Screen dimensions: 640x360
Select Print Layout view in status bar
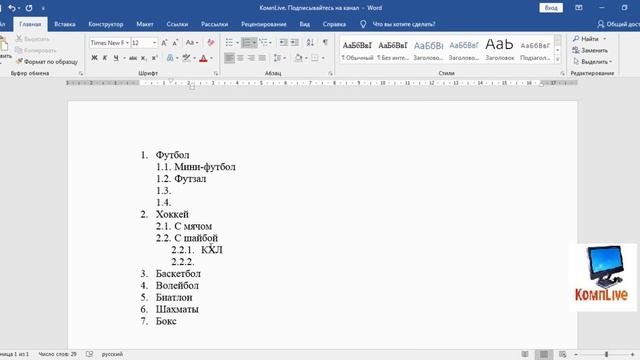(x=544, y=354)
